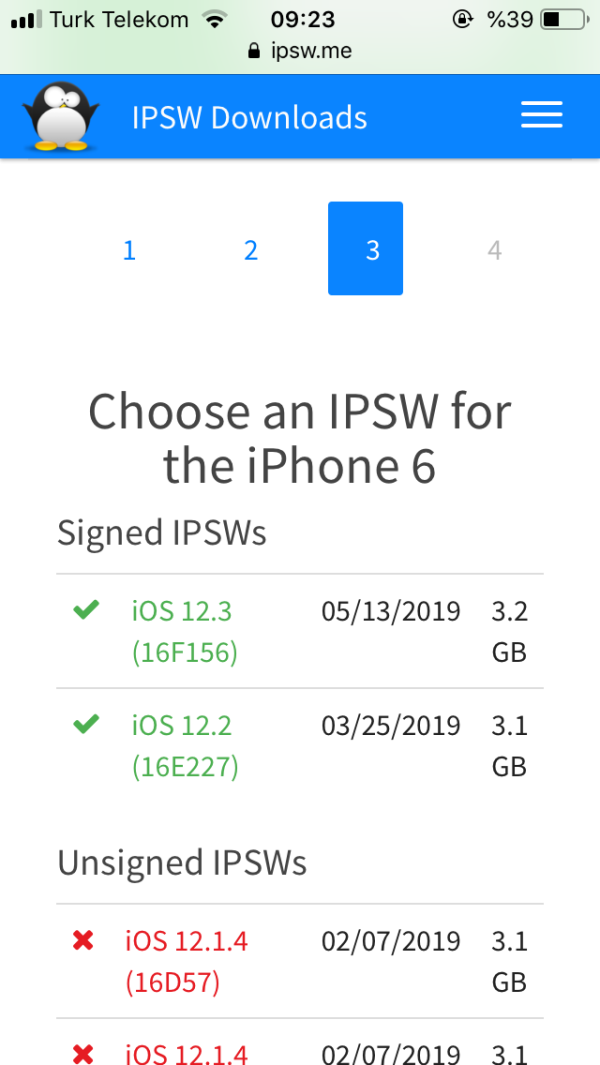Tap the padlock icon beside ipsw.me
The width and height of the screenshot is (600, 1065).
coord(253,50)
